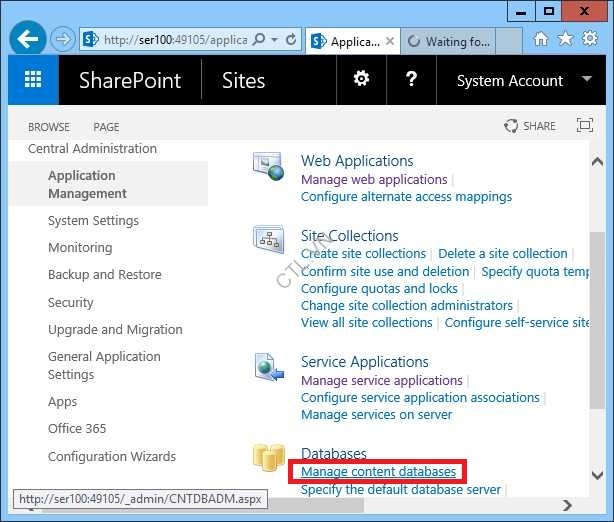This screenshot has height=522, width=614.
Task: Click the Refresh page icon
Action: tap(291, 39)
